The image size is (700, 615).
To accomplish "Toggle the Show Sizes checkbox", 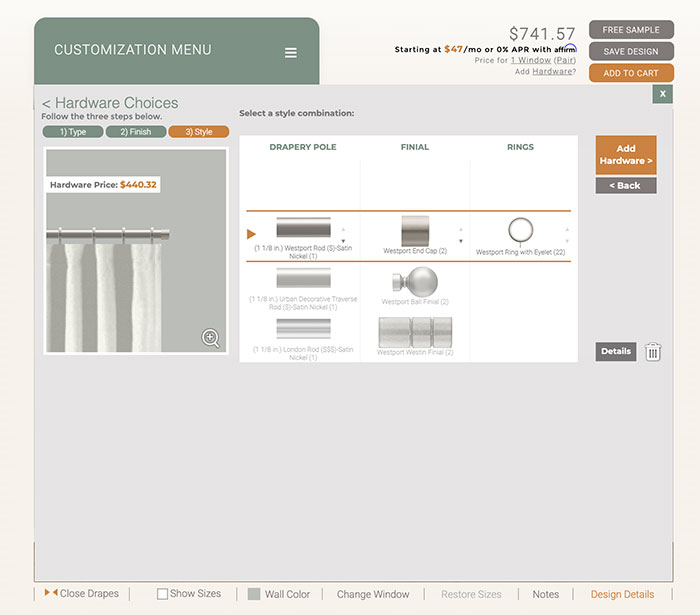I will [x=163, y=594].
